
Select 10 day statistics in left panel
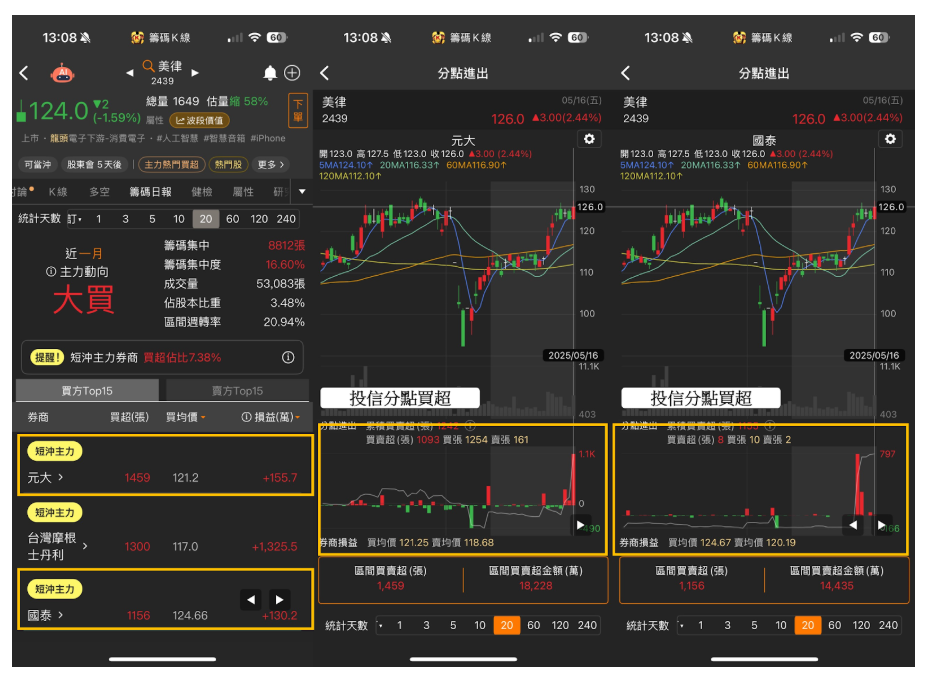[x=179, y=219]
